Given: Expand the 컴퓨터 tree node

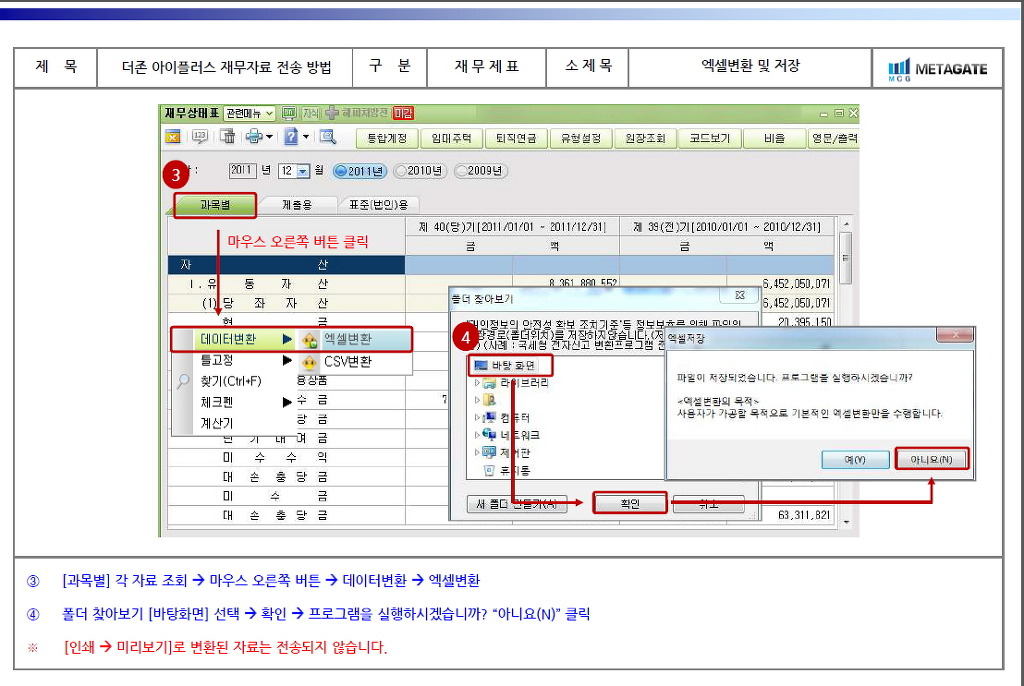Looking at the screenshot, I should point(477,417).
